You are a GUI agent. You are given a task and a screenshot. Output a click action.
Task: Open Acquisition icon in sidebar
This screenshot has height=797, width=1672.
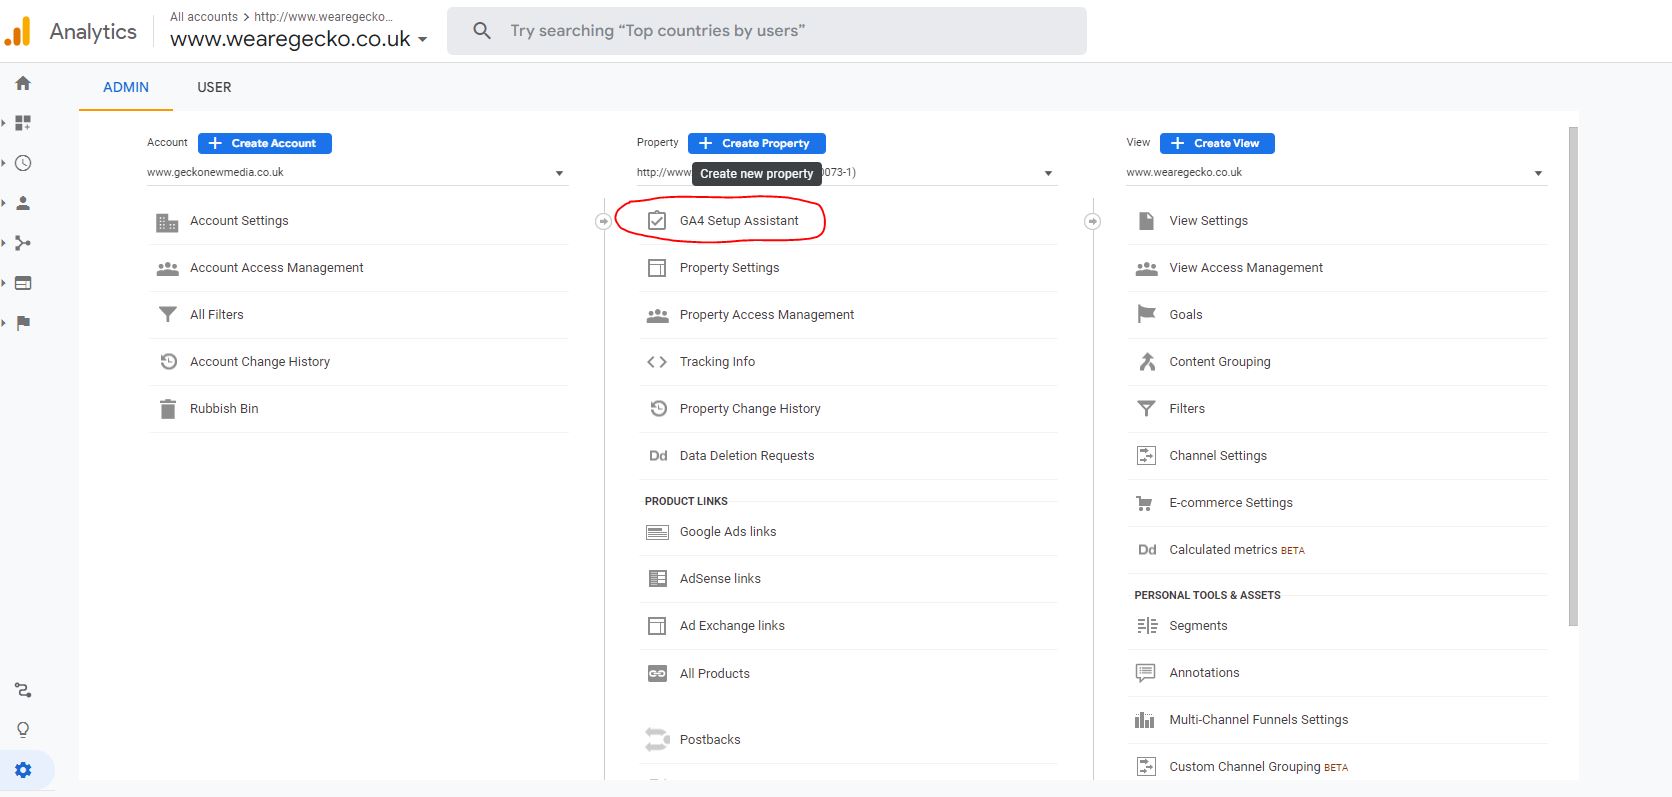tap(23, 243)
